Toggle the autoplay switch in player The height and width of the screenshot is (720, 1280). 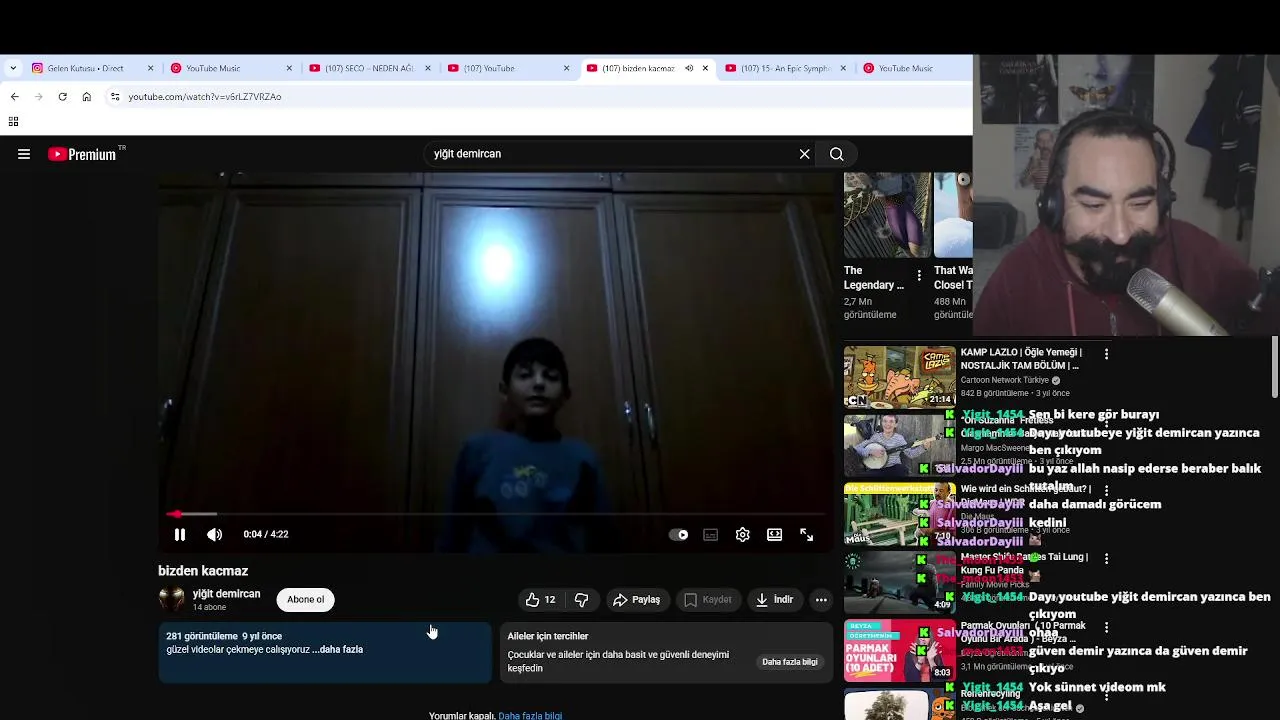(x=679, y=535)
